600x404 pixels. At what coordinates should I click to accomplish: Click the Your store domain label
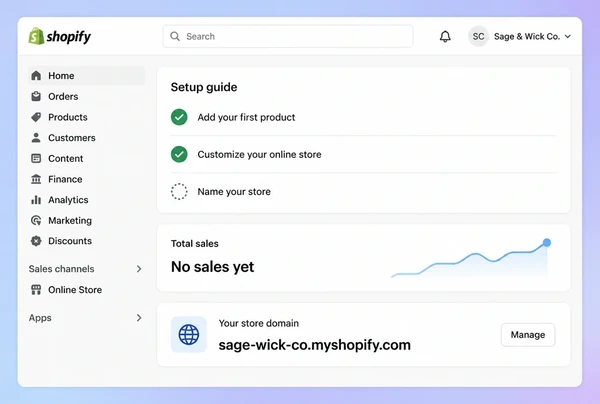259,323
